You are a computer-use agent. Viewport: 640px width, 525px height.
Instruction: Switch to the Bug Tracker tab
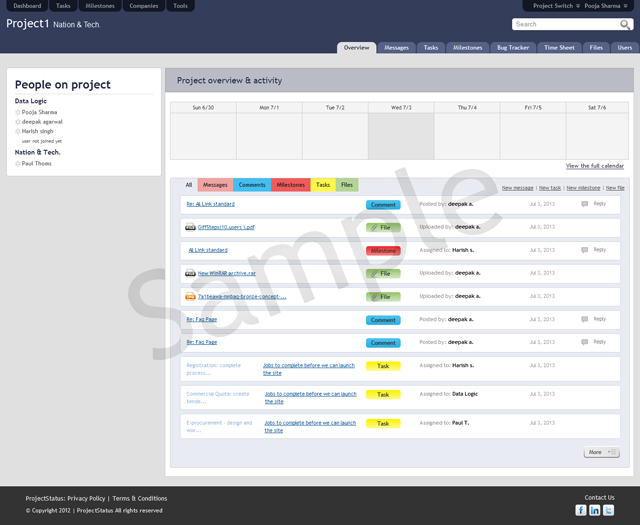[513, 47]
